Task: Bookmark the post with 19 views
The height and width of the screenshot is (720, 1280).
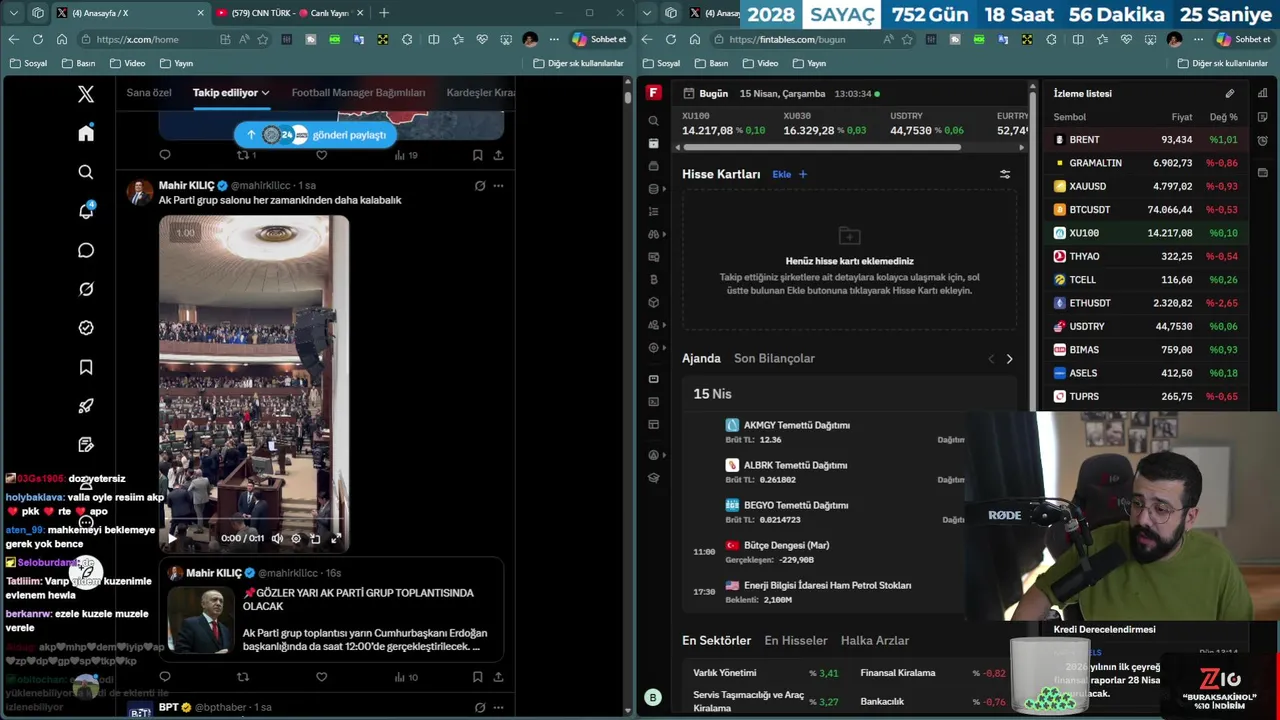Action: (x=477, y=155)
